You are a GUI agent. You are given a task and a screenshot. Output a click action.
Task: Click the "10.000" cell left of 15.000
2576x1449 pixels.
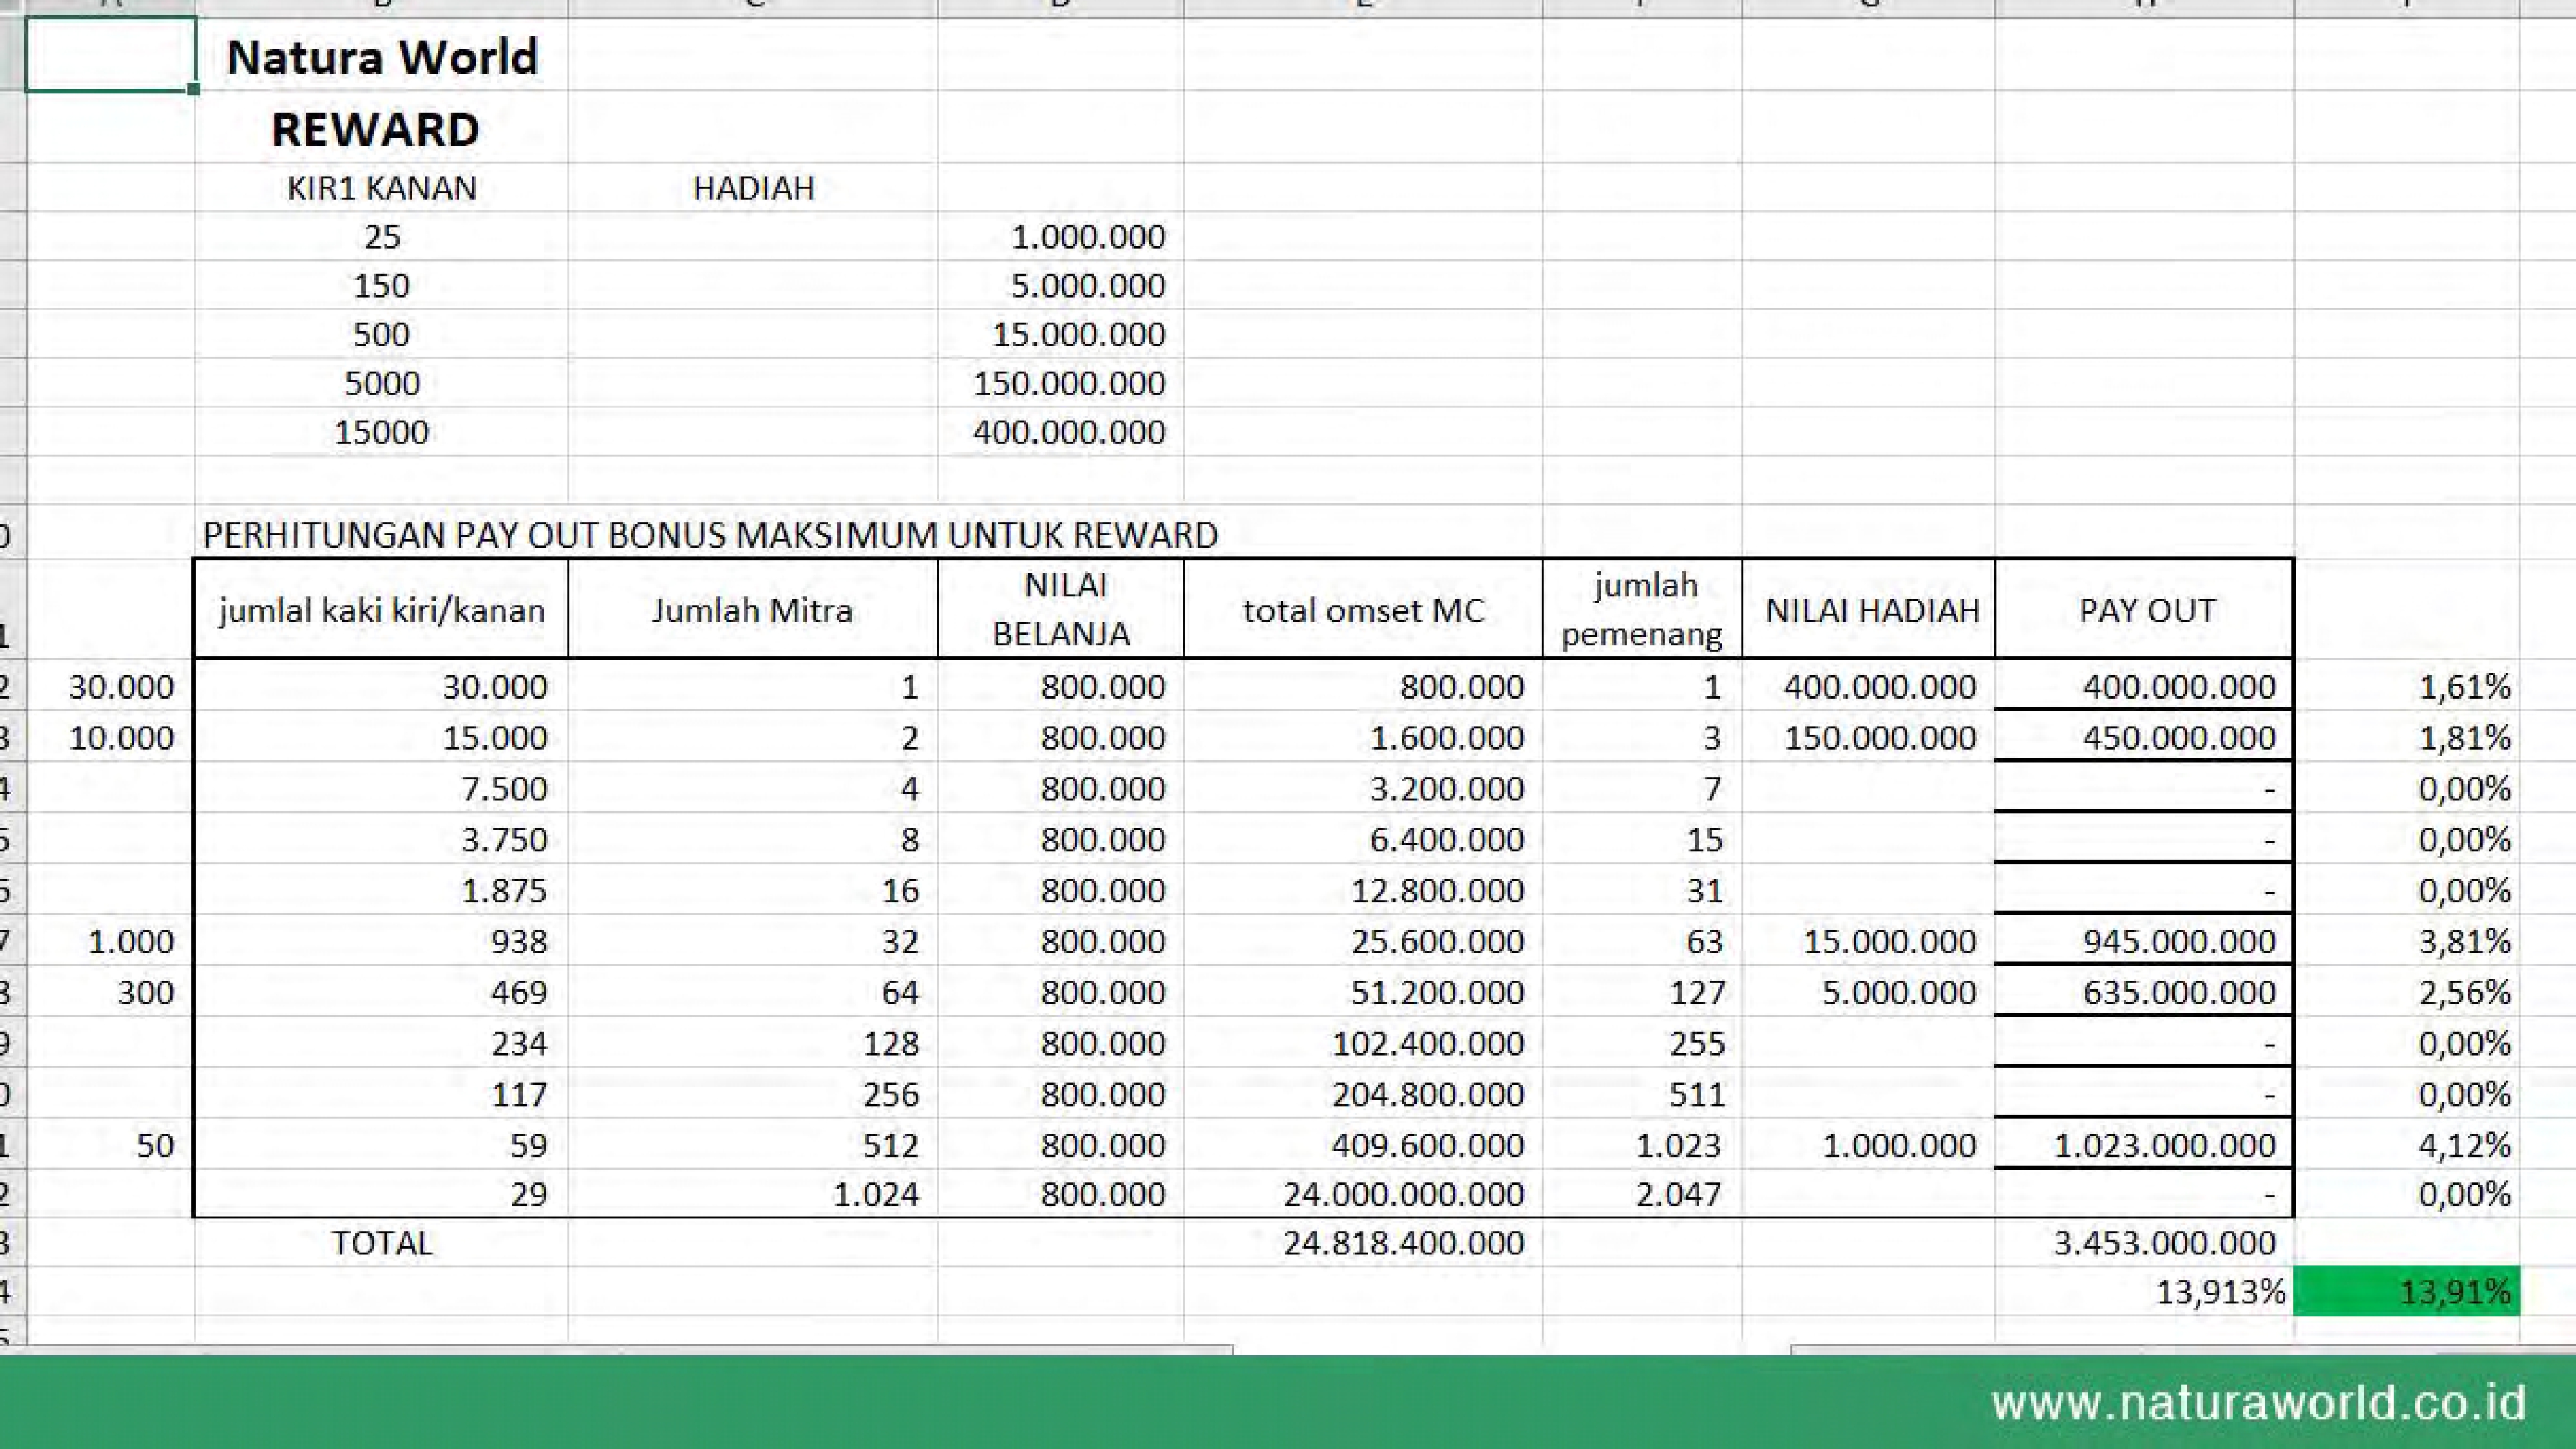click(x=110, y=738)
